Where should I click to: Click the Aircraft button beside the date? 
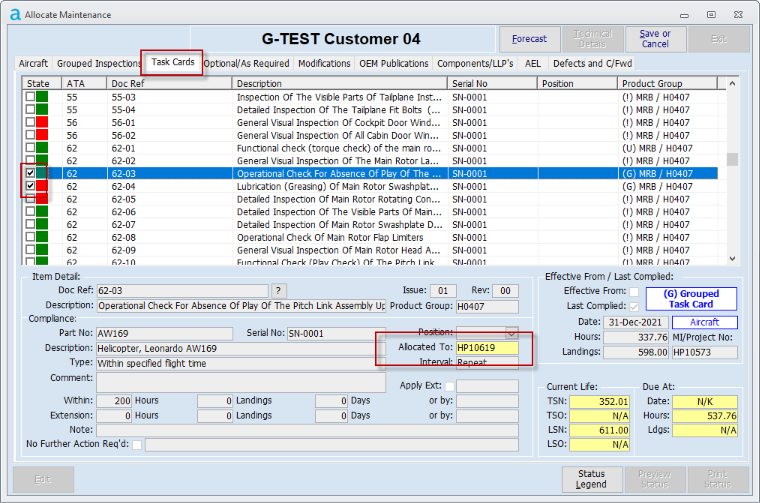705,322
